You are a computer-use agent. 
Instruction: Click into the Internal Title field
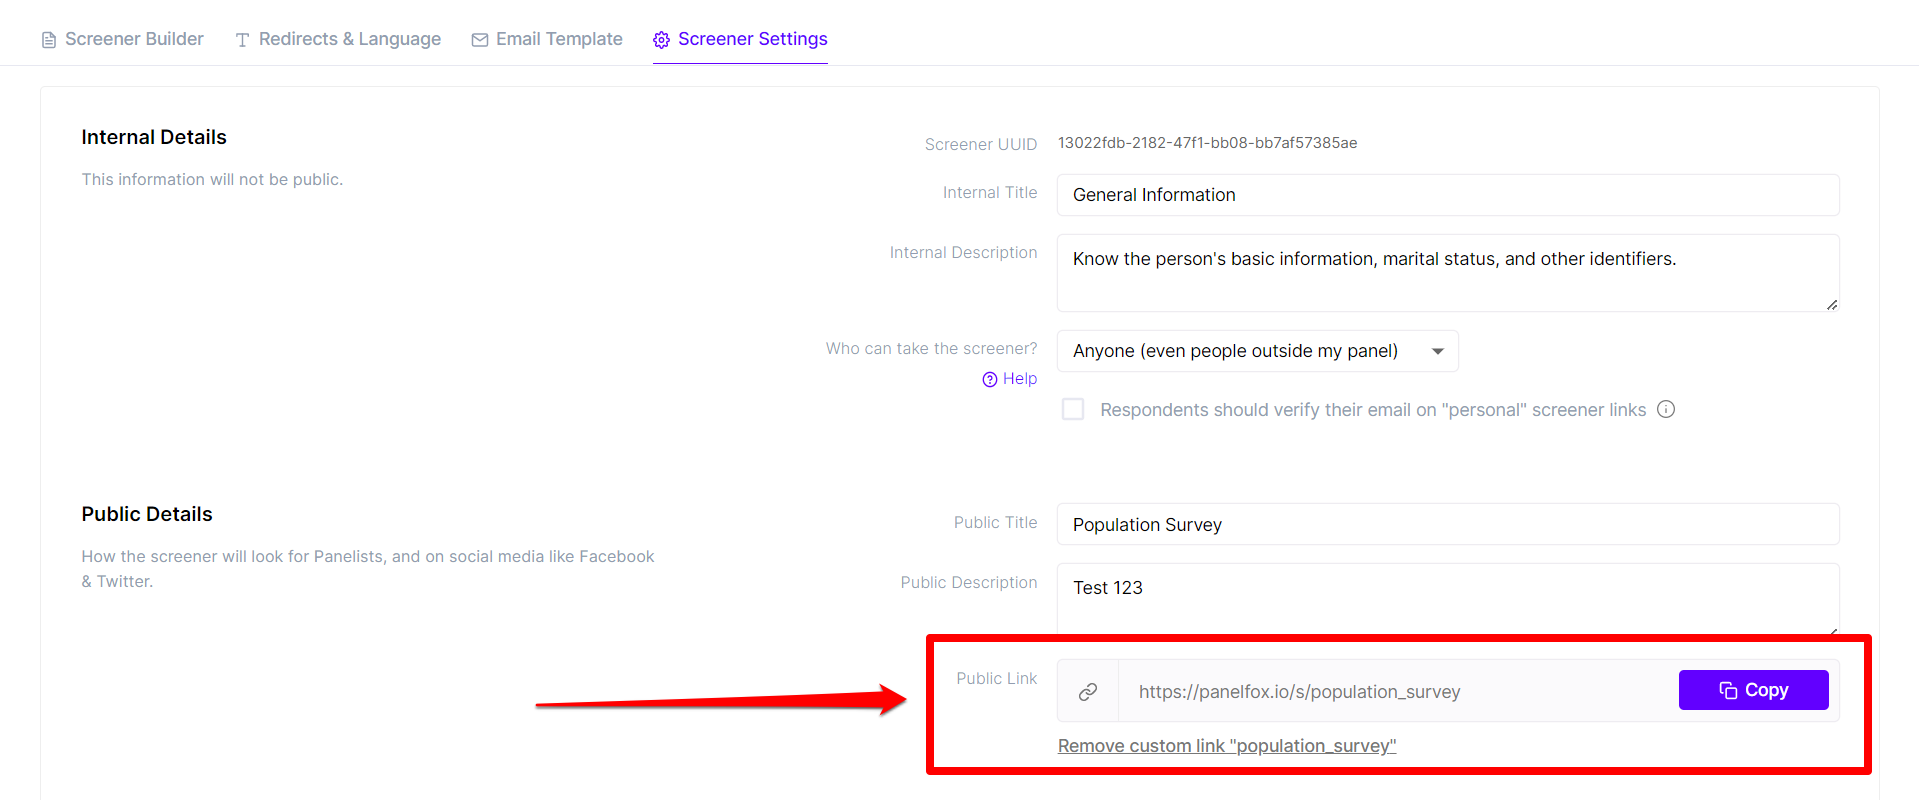[1447, 195]
